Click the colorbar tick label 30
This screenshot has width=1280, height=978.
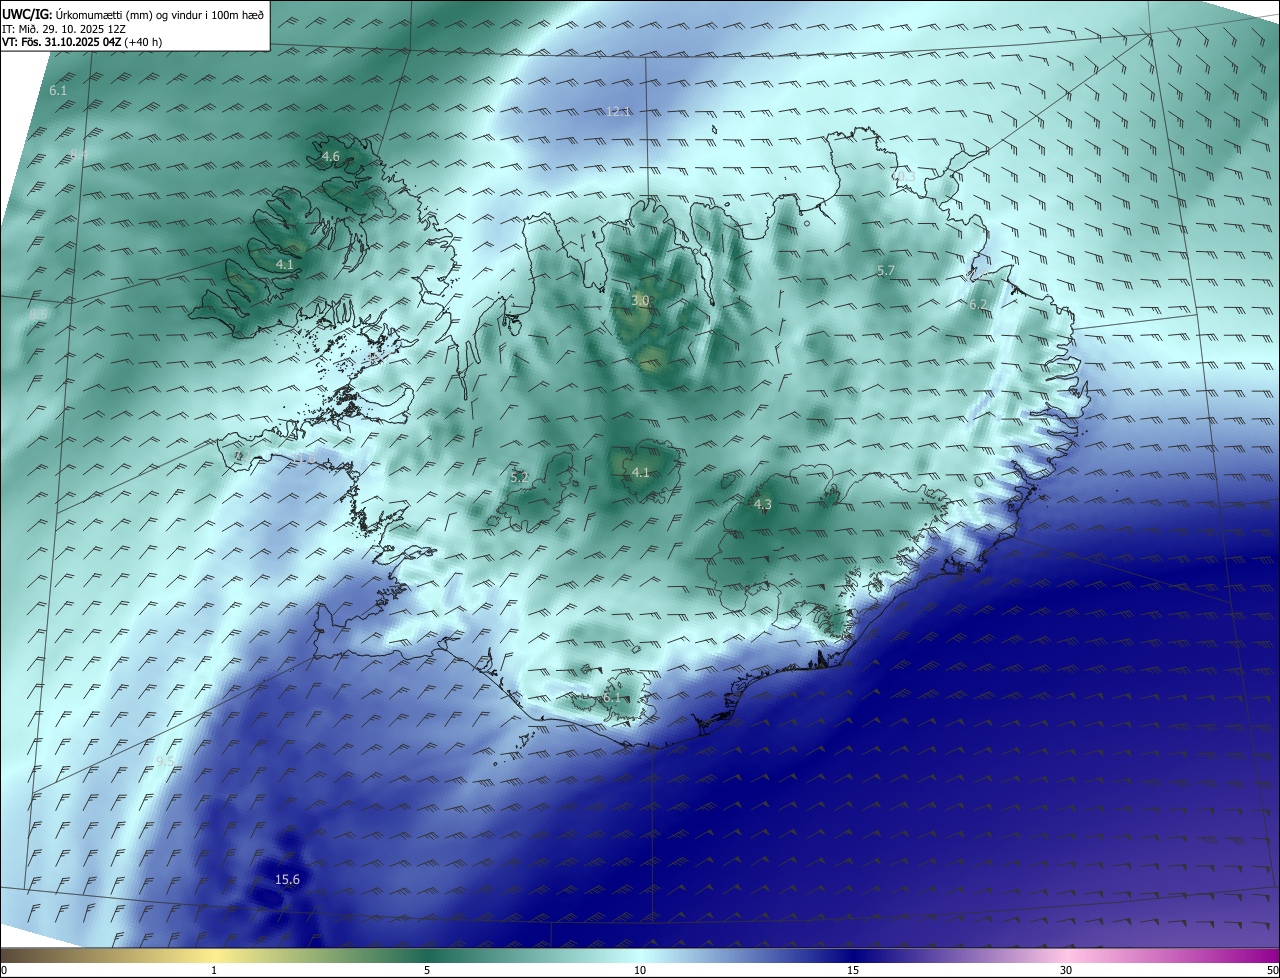pyautogui.click(x=1066, y=971)
